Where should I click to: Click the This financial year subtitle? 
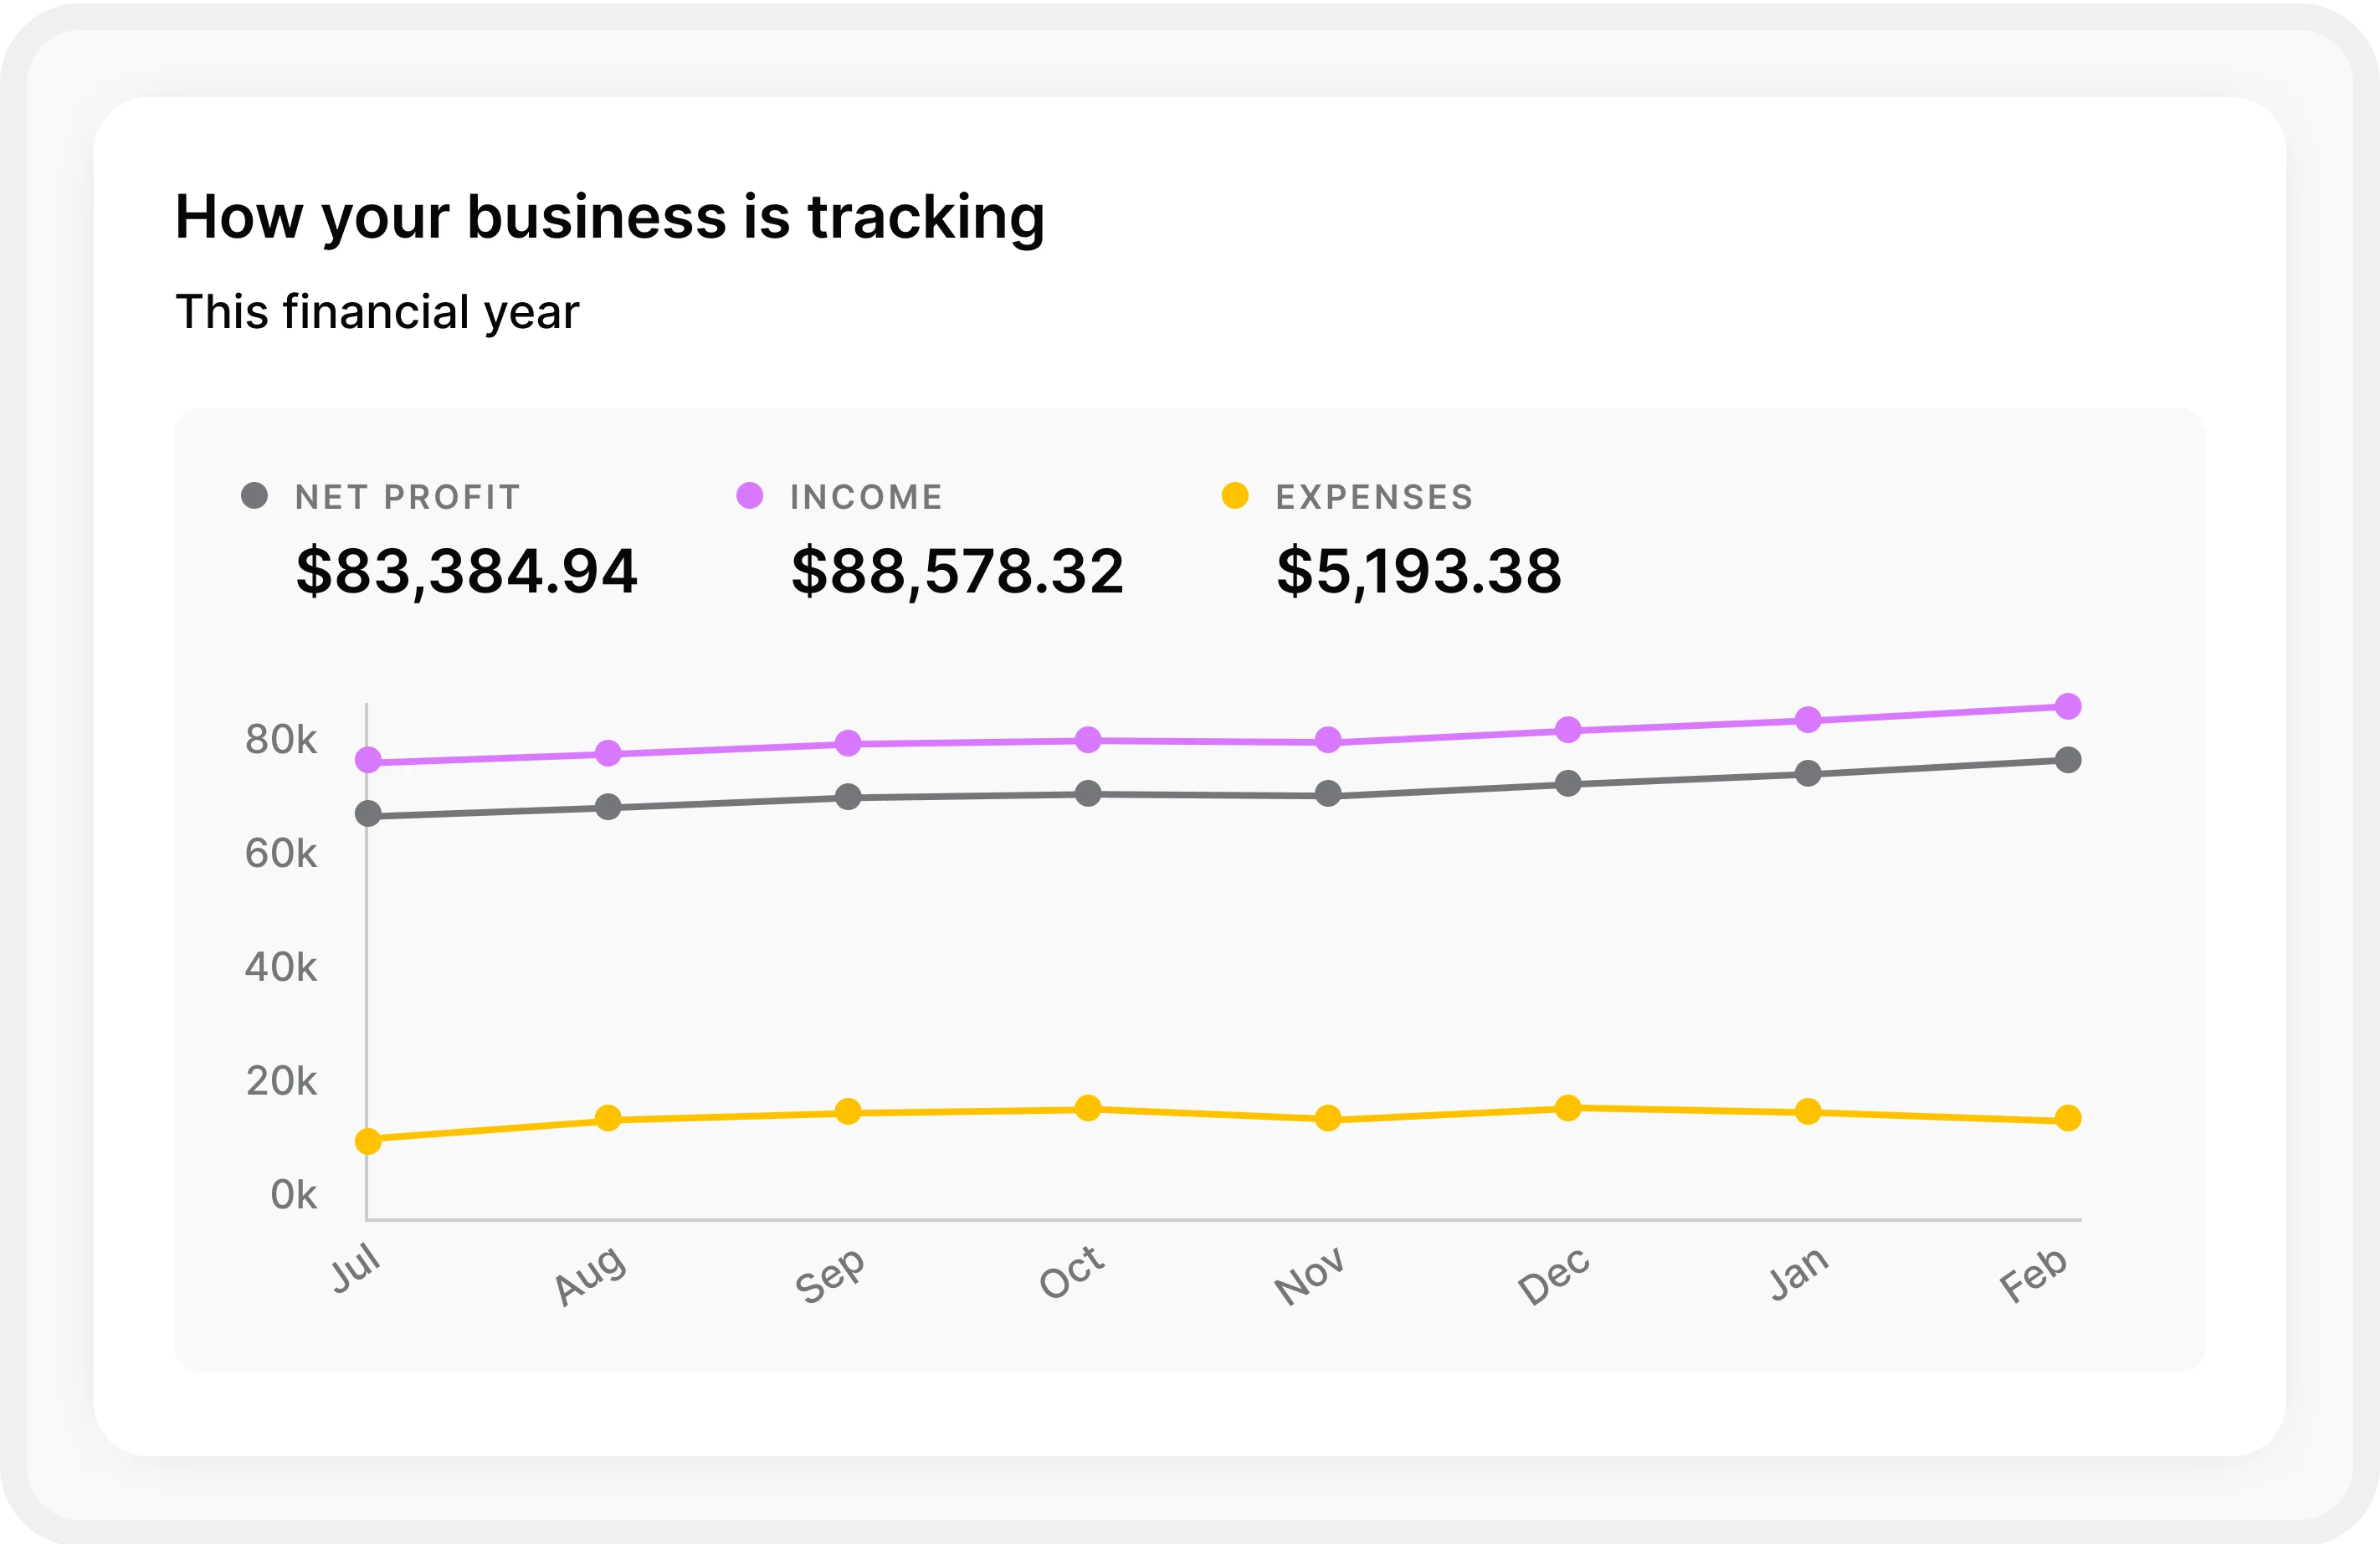pyautogui.click(x=377, y=312)
